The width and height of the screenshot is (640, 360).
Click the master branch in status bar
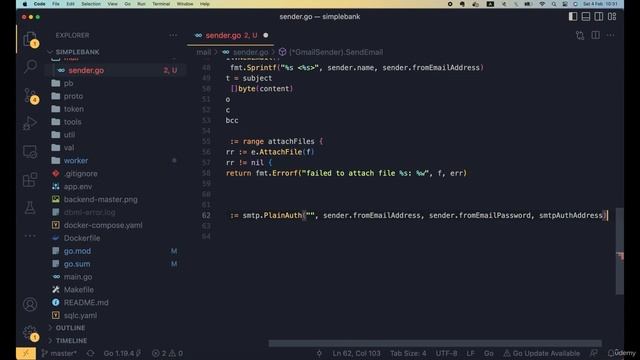coord(59,353)
